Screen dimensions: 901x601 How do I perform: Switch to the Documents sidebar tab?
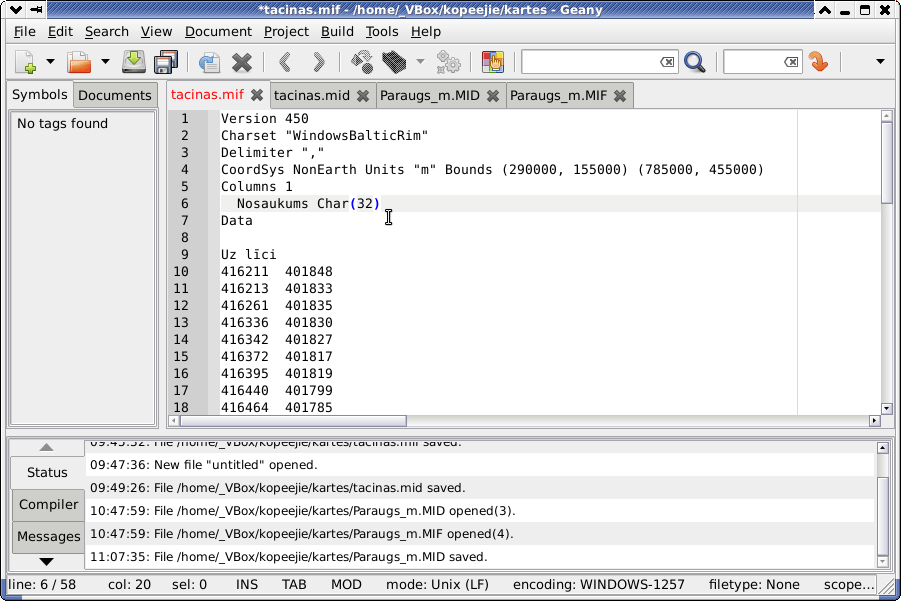[x=115, y=95]
